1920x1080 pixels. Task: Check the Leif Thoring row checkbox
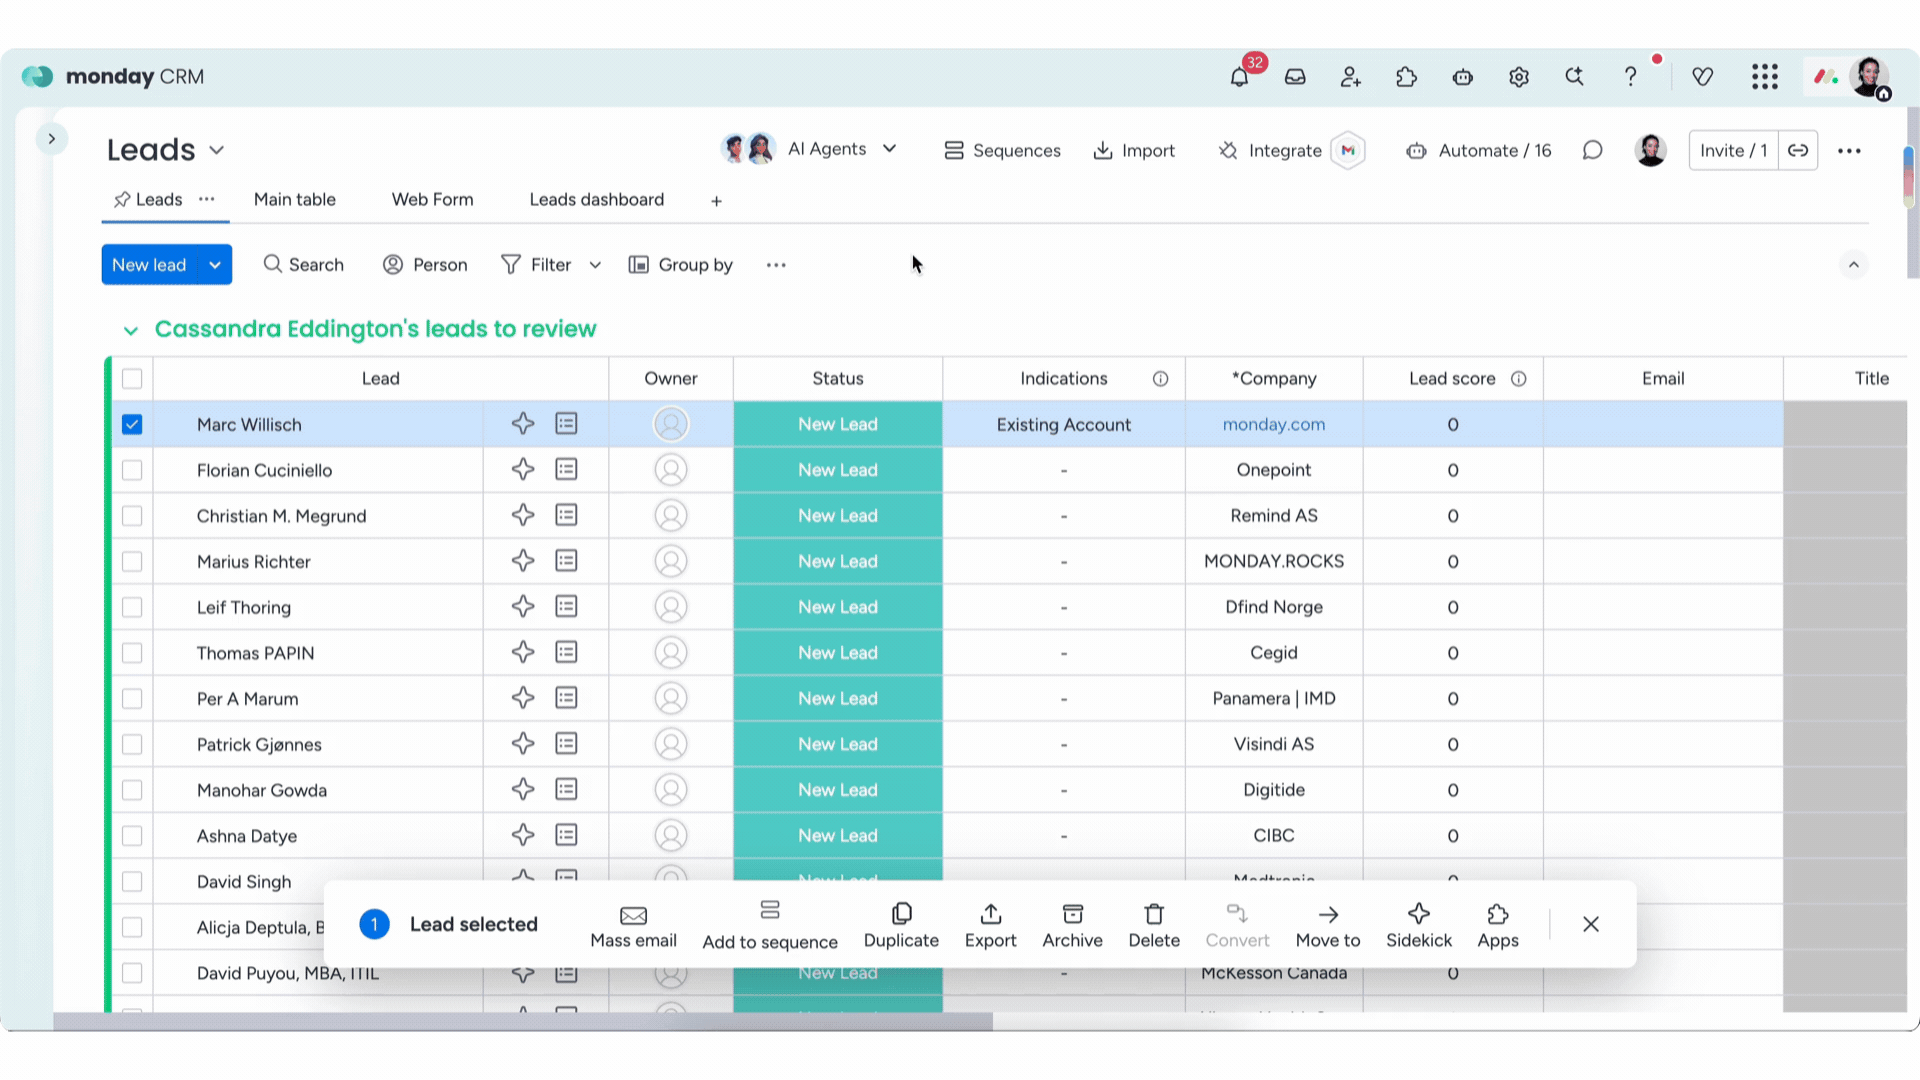click(x=132, y=607)
